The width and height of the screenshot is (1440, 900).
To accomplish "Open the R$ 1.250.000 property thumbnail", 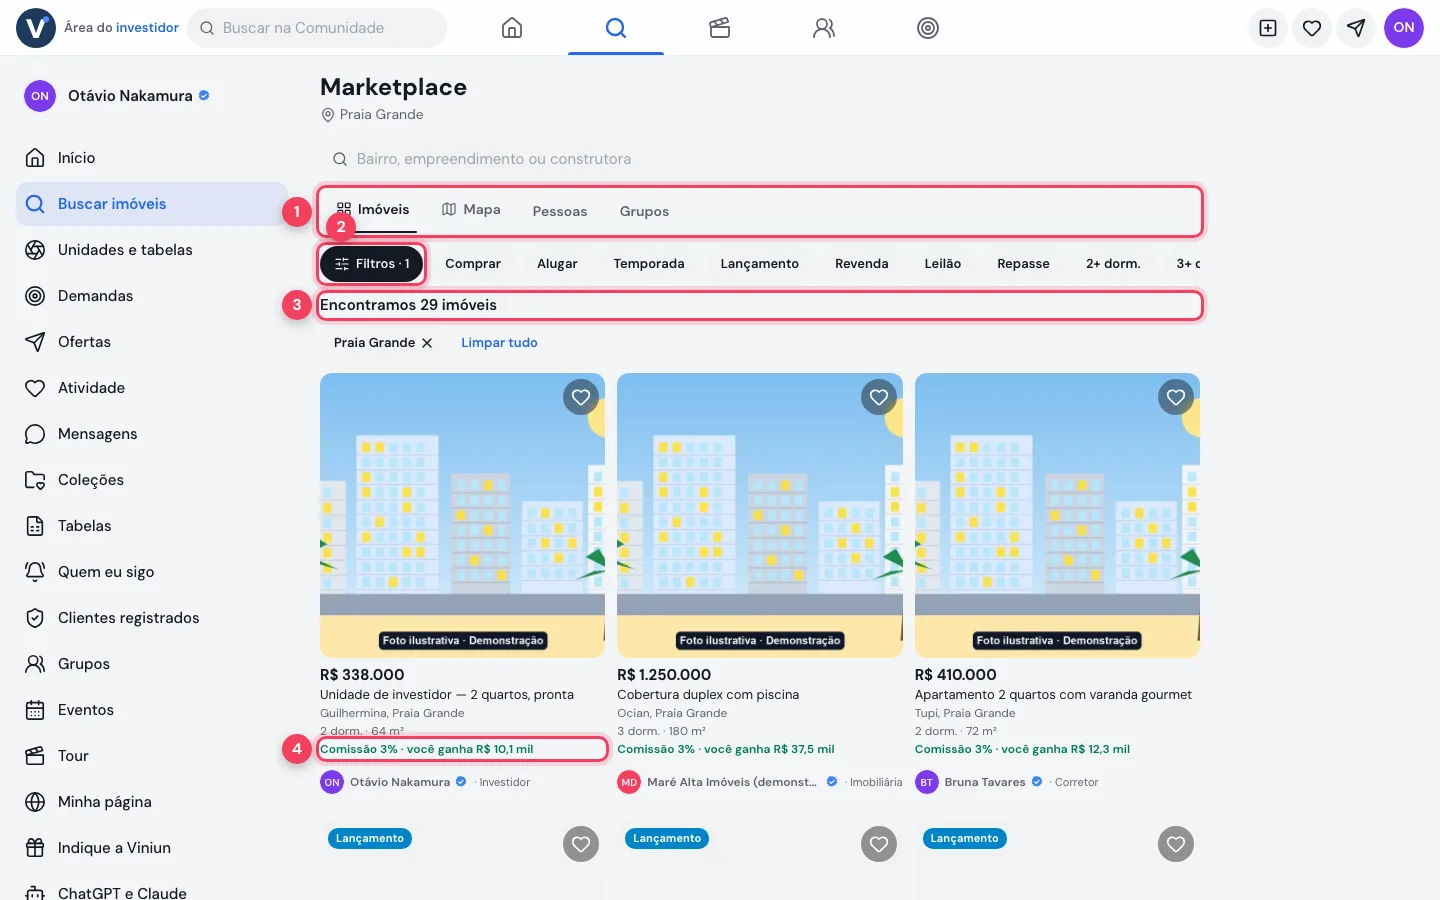I will click(760, 516).
